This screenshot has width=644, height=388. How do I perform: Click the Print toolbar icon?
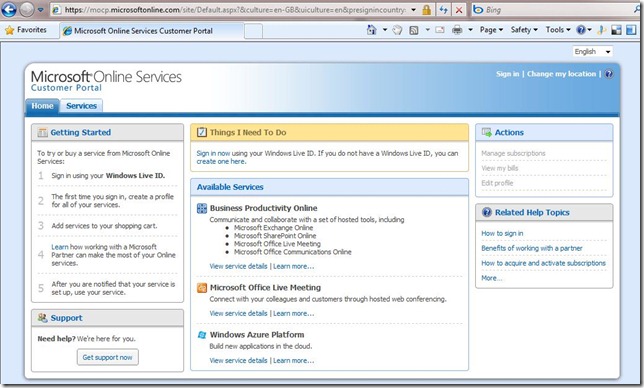pyautogui.click(x=457, y=30)
